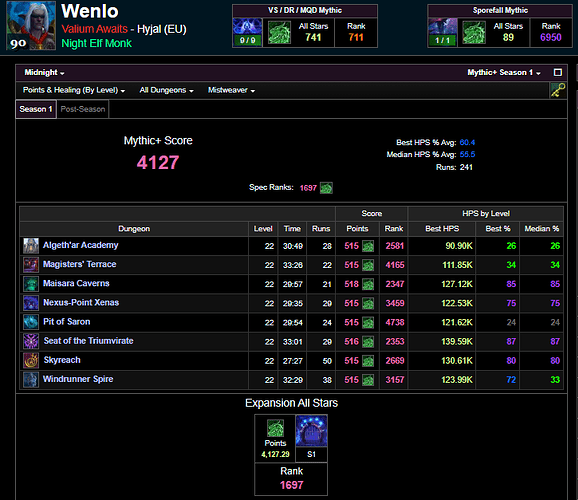Click the S1 season icon in All Stars
The height and width of the screenshot is (500, 578).
311,431
